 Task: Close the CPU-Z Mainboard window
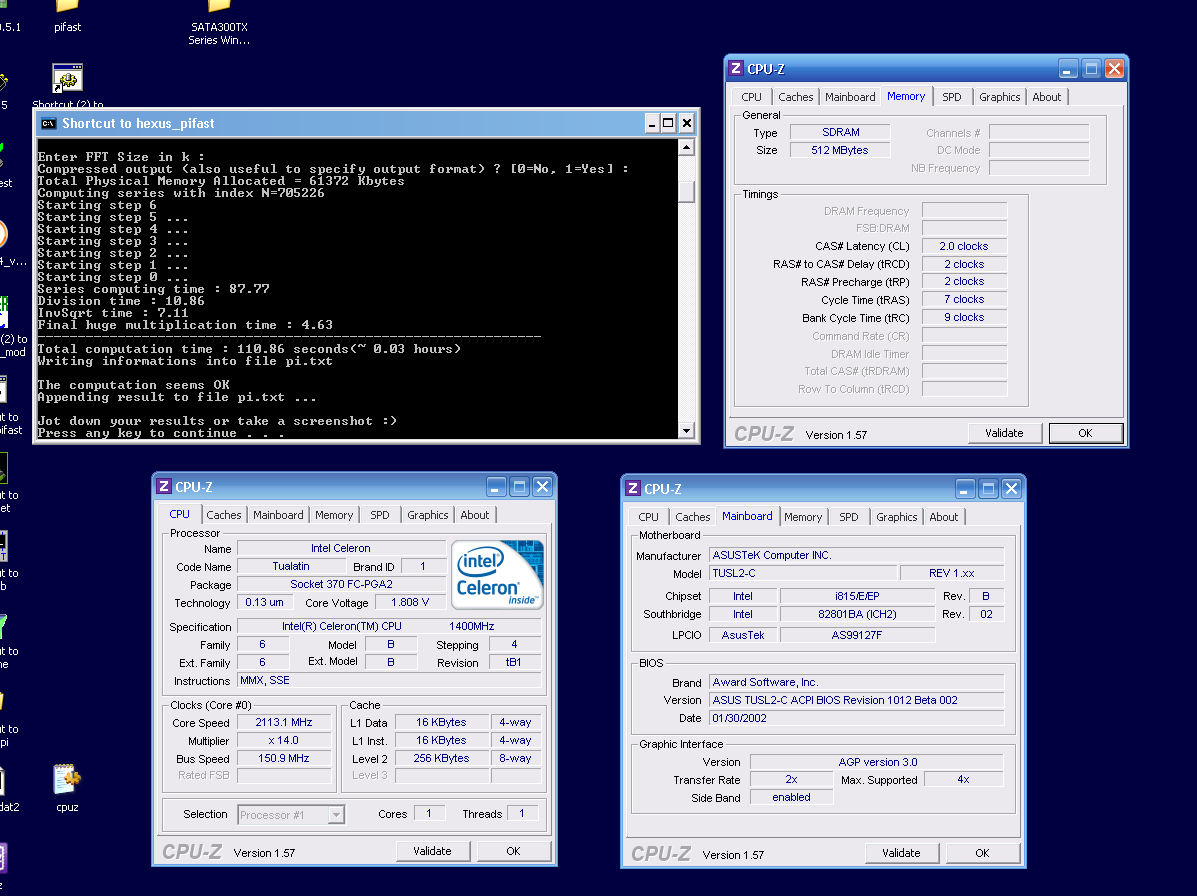coord(1011,488)
